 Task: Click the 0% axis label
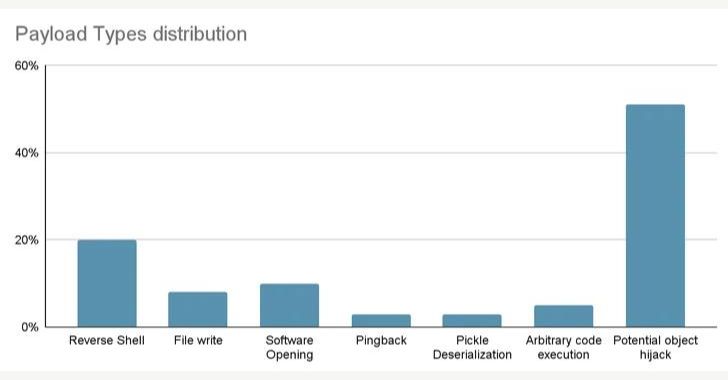pyautogui.click(x=29, y=327)
